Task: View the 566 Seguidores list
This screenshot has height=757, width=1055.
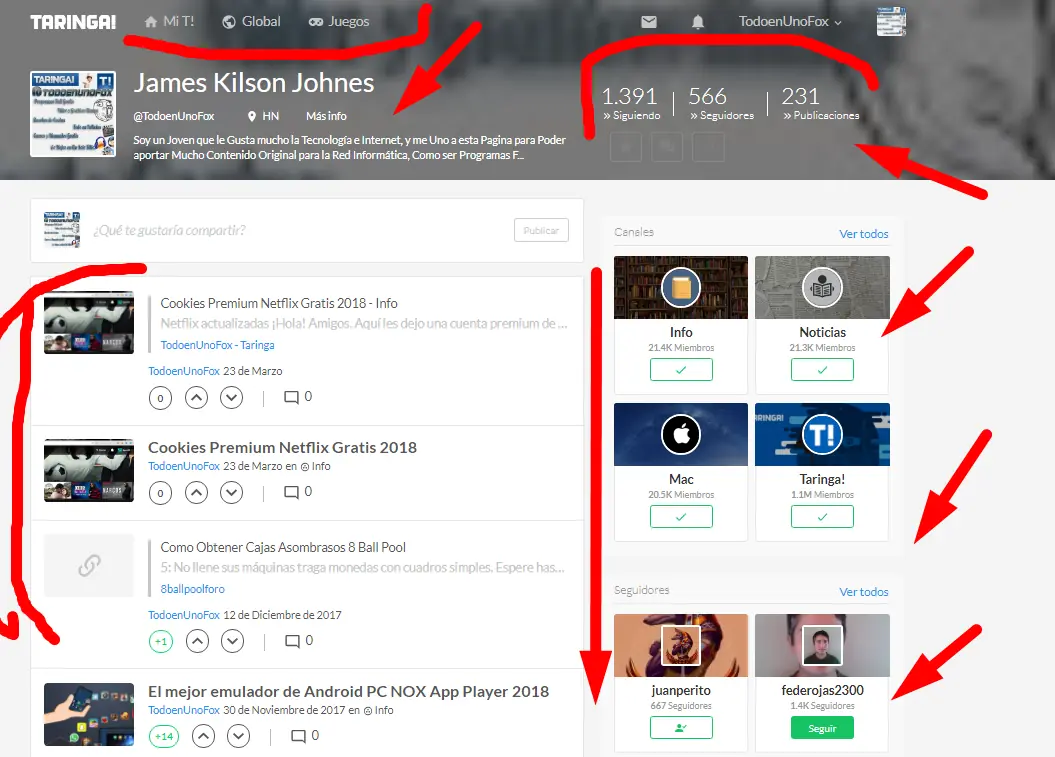Action: (721, 103)
